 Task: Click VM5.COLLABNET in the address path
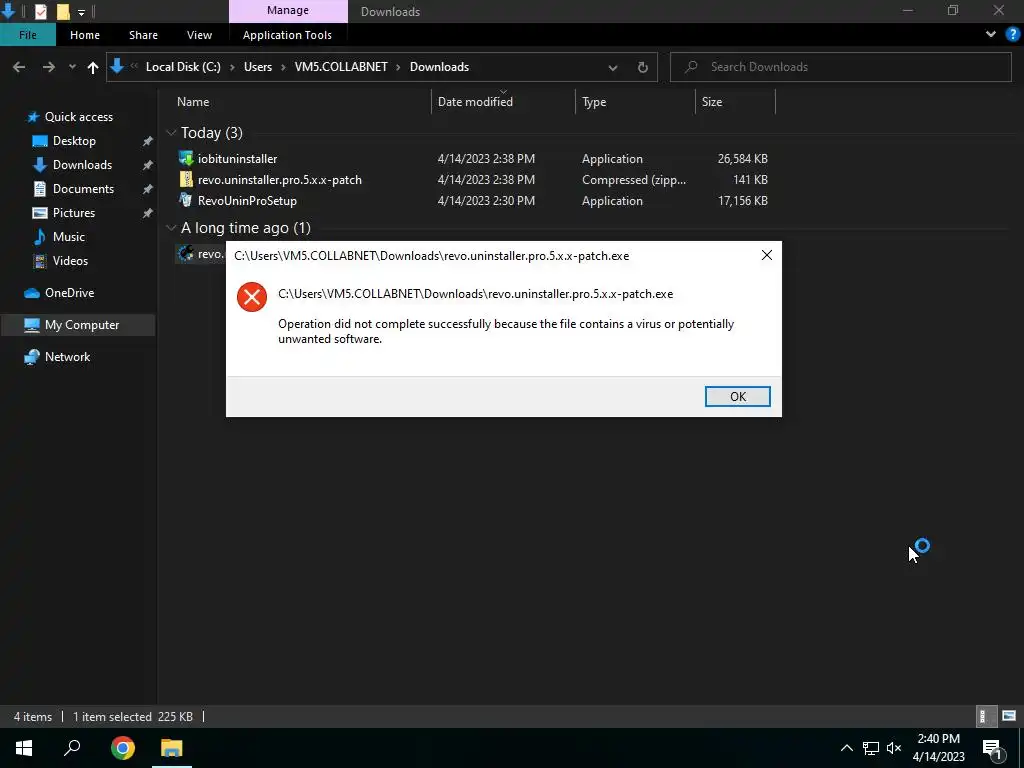pos(341,67)
